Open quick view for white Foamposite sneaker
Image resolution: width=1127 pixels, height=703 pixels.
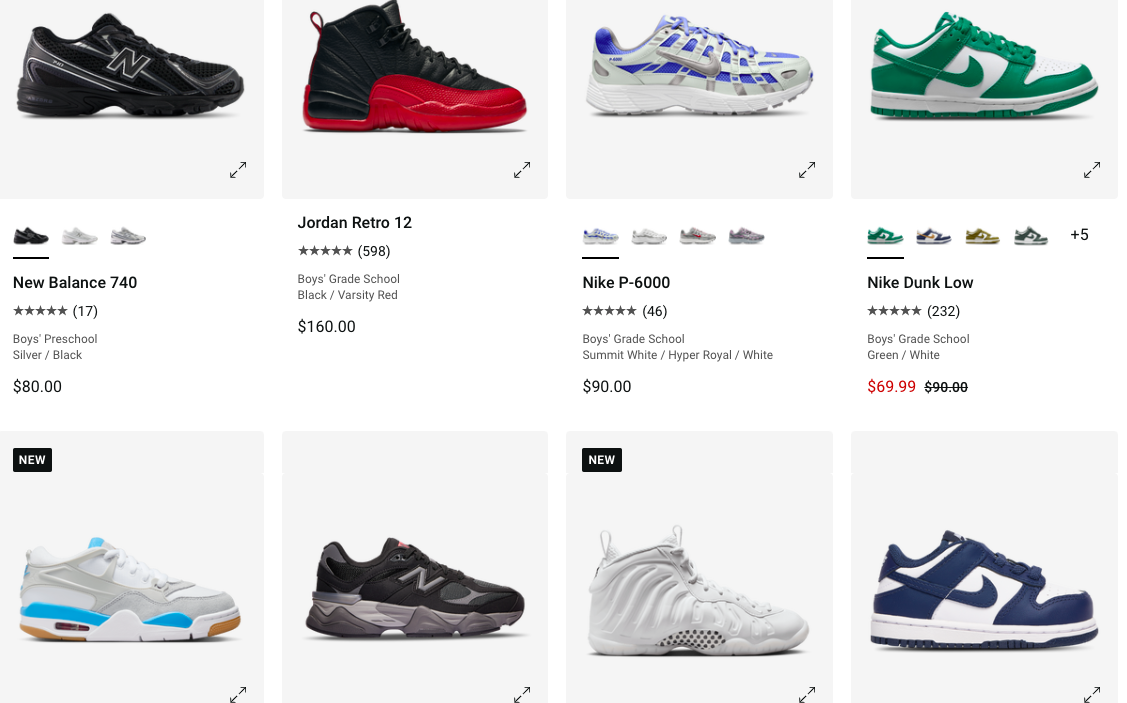[x=807, y=693]
